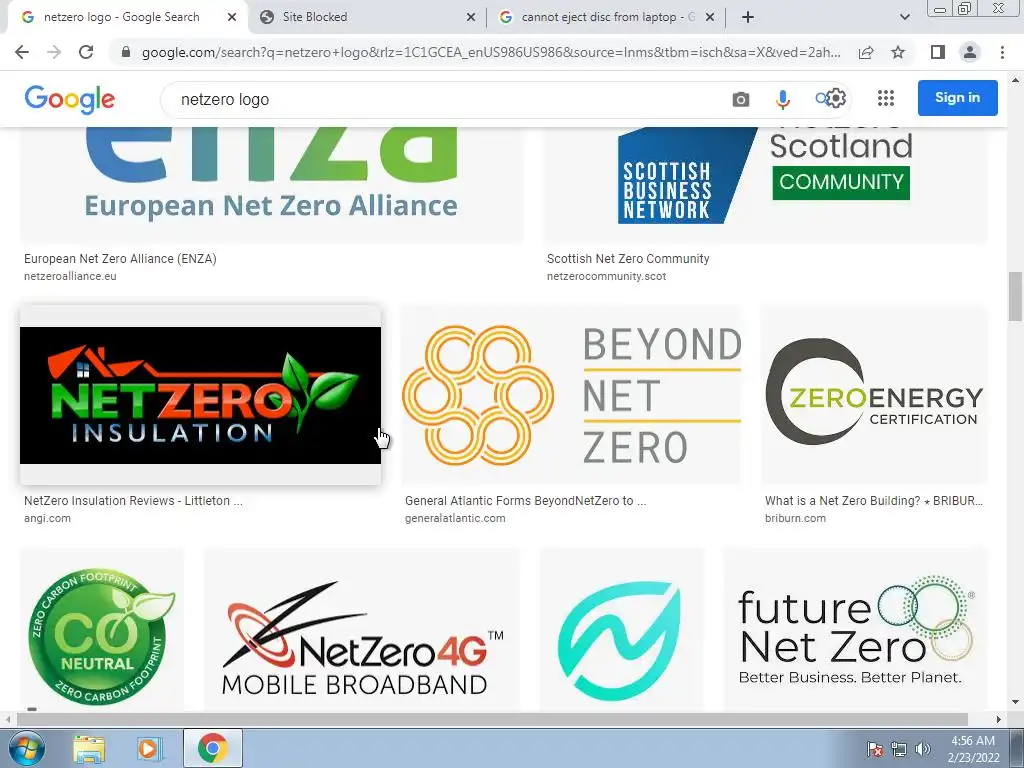Click the scroll up arrow
Screen dimensions: 1024x768
tap(1015, 80)
